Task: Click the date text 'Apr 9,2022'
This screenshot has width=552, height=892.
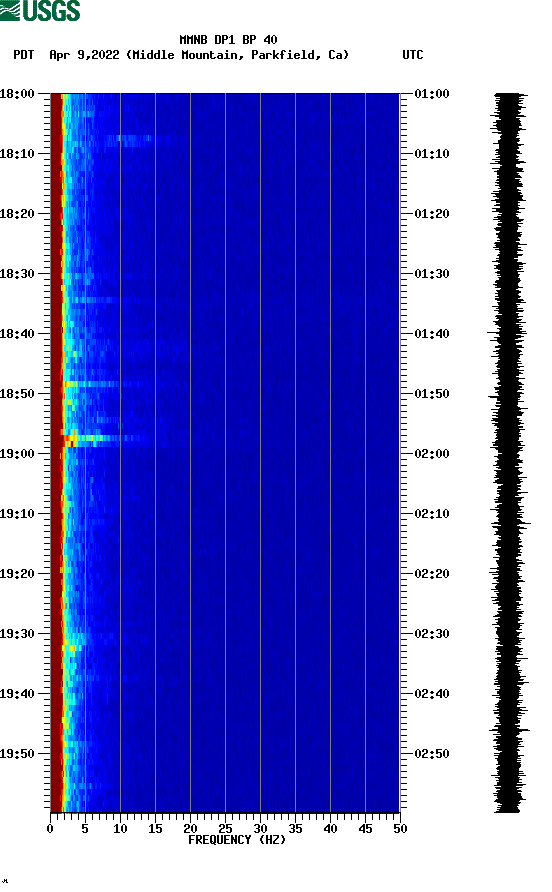Action: click(x=84, y=55)
